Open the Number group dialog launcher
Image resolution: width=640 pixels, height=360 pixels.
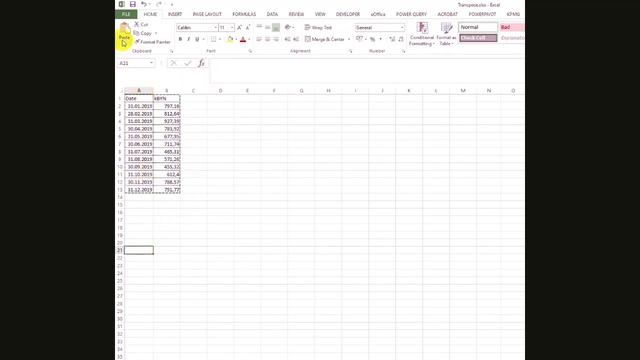(403, 51)
